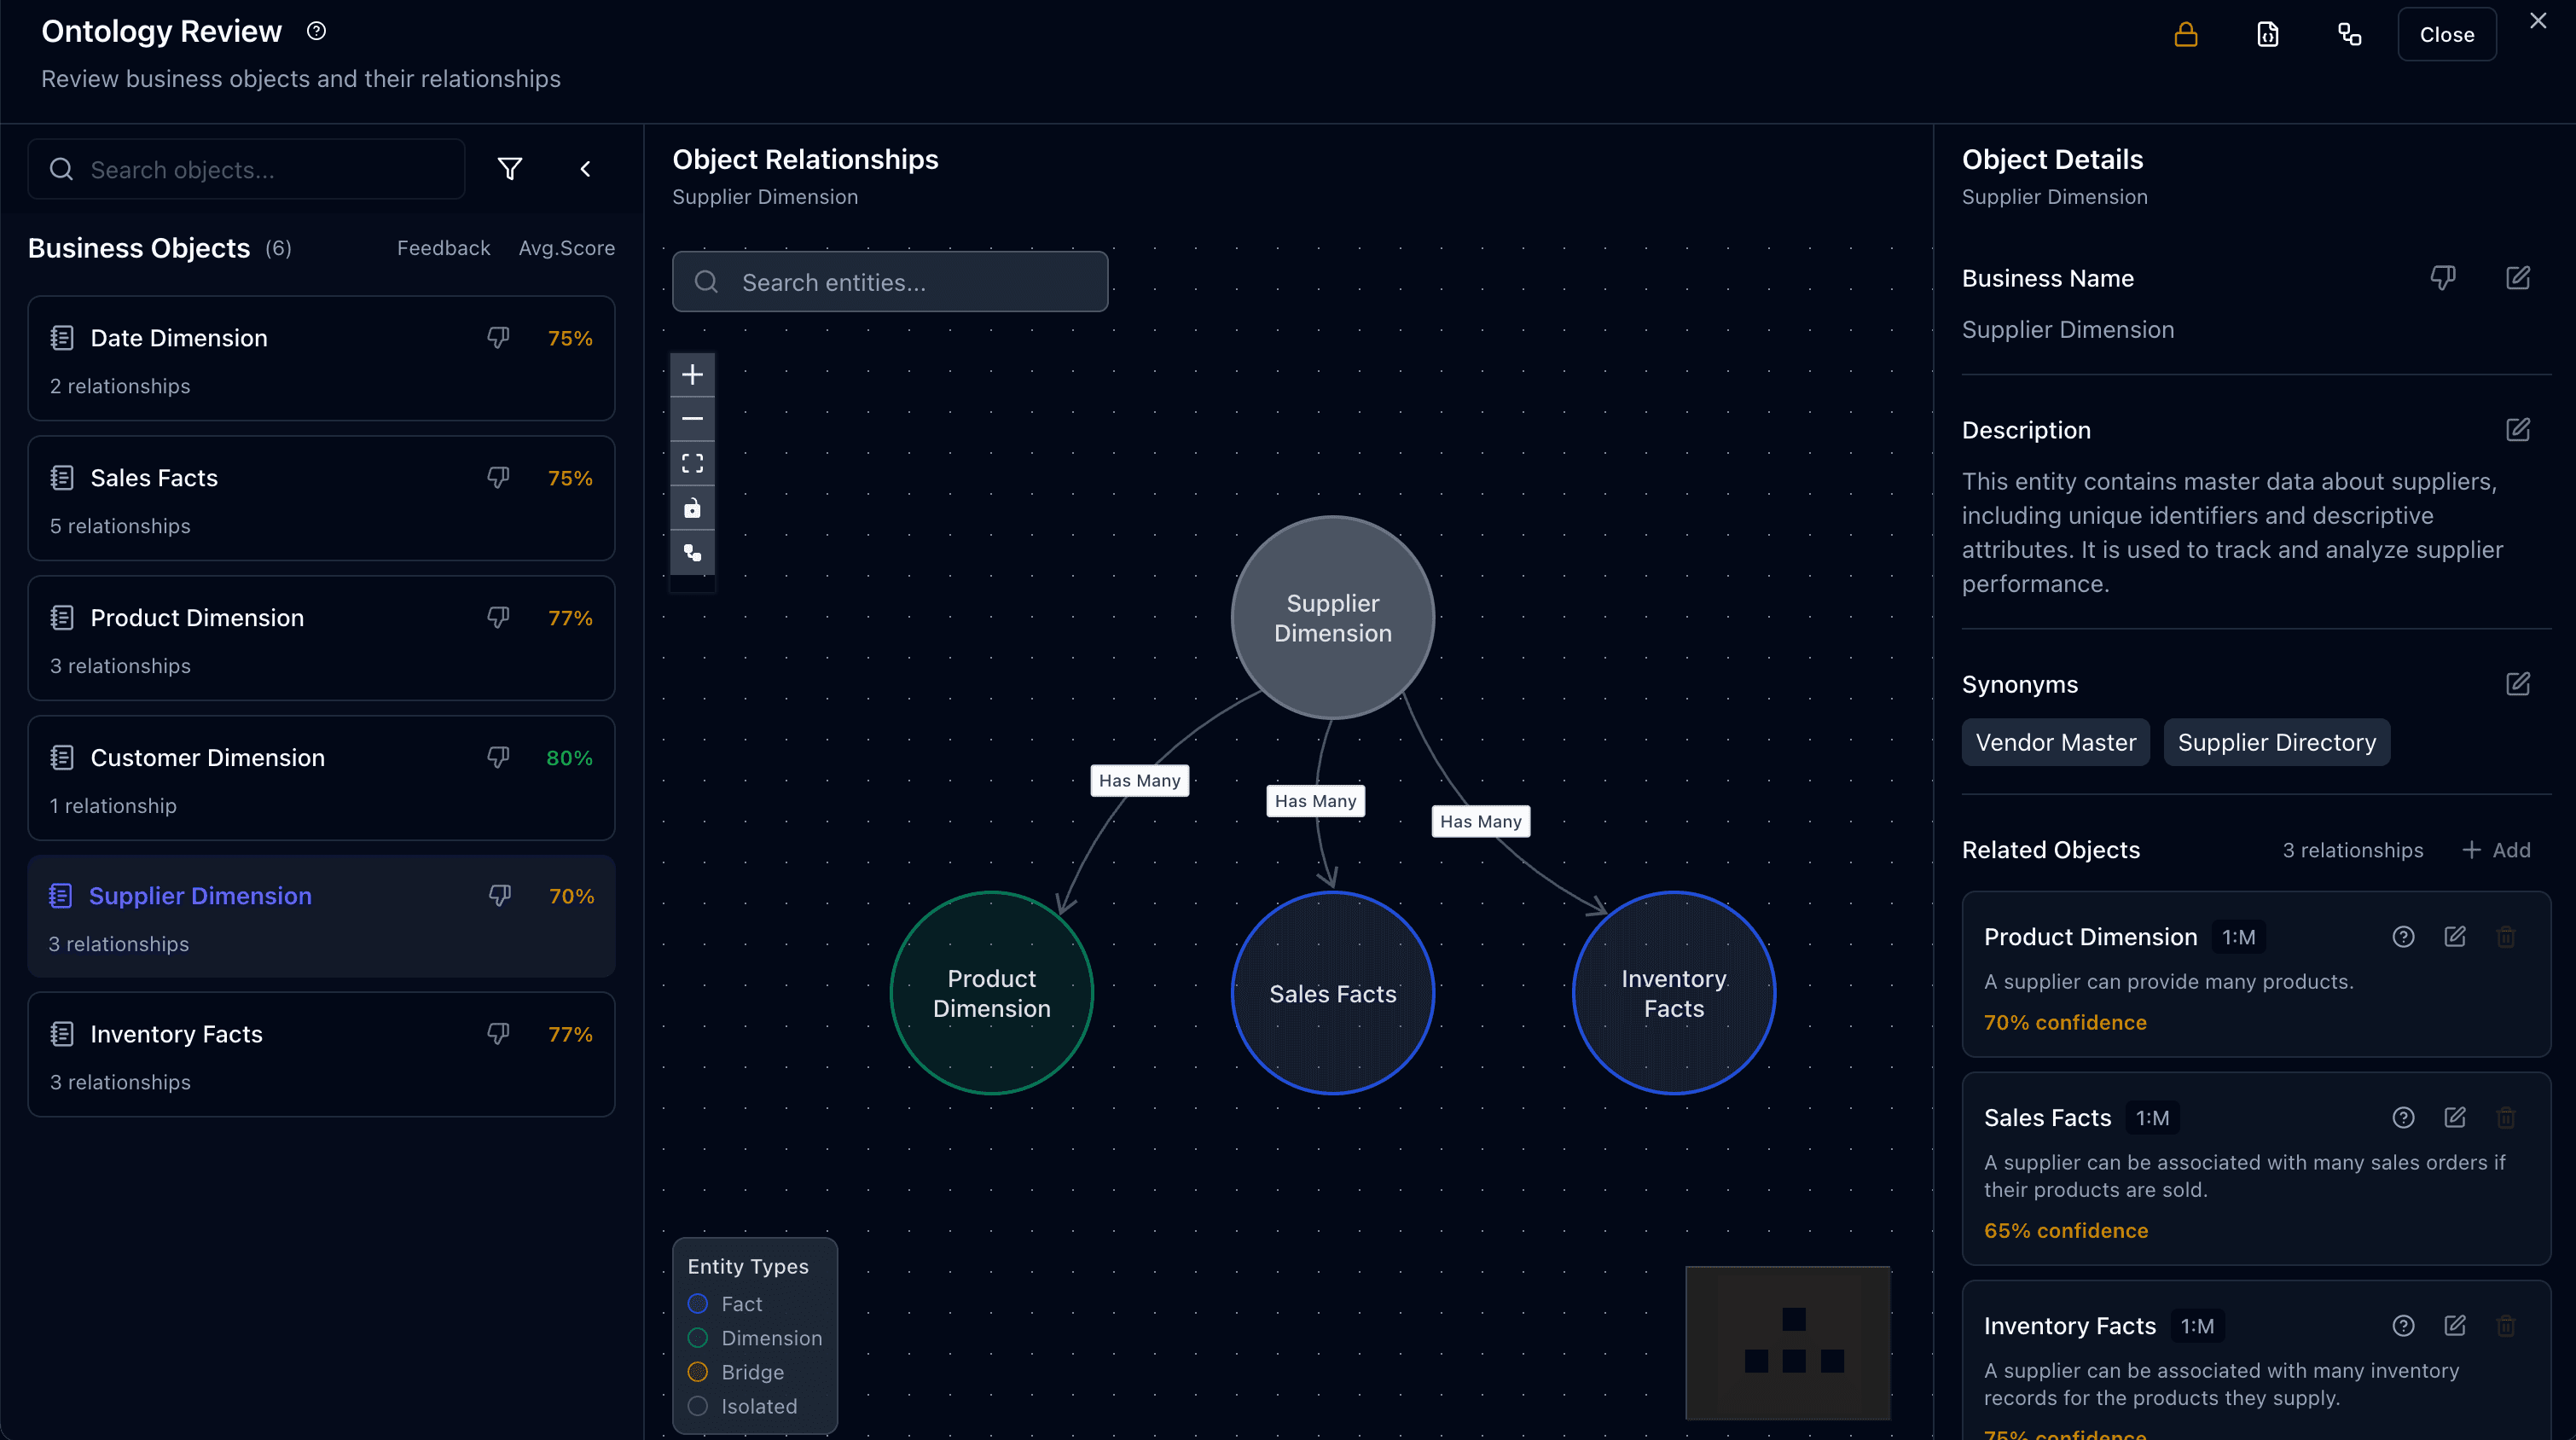The image size is (2576, 1440).
Task: Toggle the canvas lock tool
Action: click(x=692, y=508)
